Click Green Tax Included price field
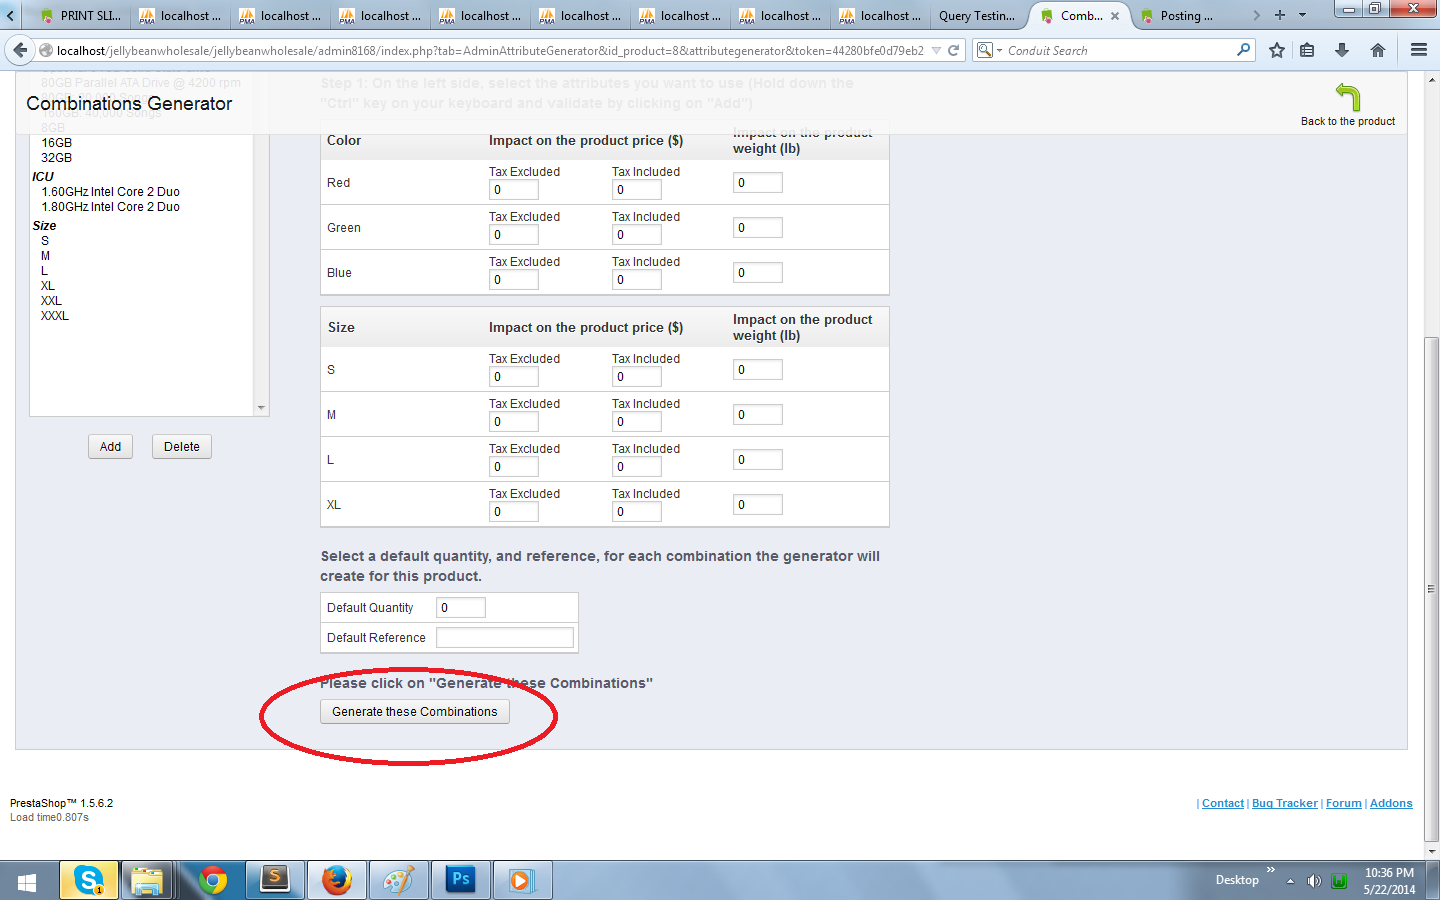 click(x=637, y=235)
